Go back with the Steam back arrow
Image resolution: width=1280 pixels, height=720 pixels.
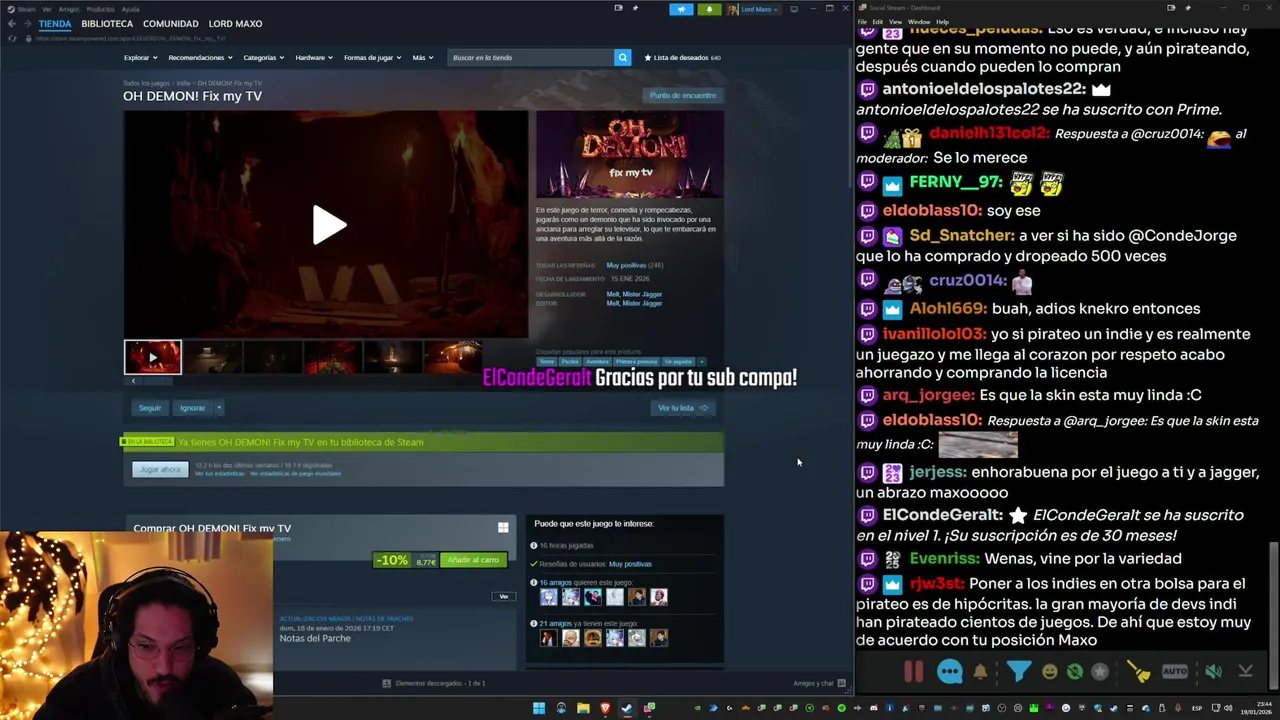[11, 24]
